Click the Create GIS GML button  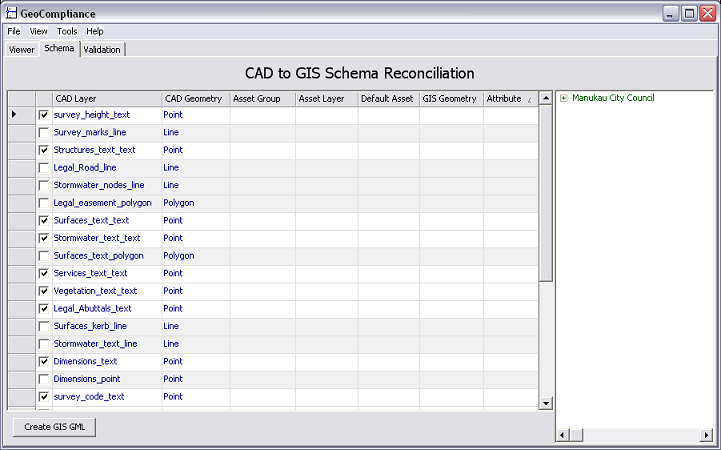point(54,427)
